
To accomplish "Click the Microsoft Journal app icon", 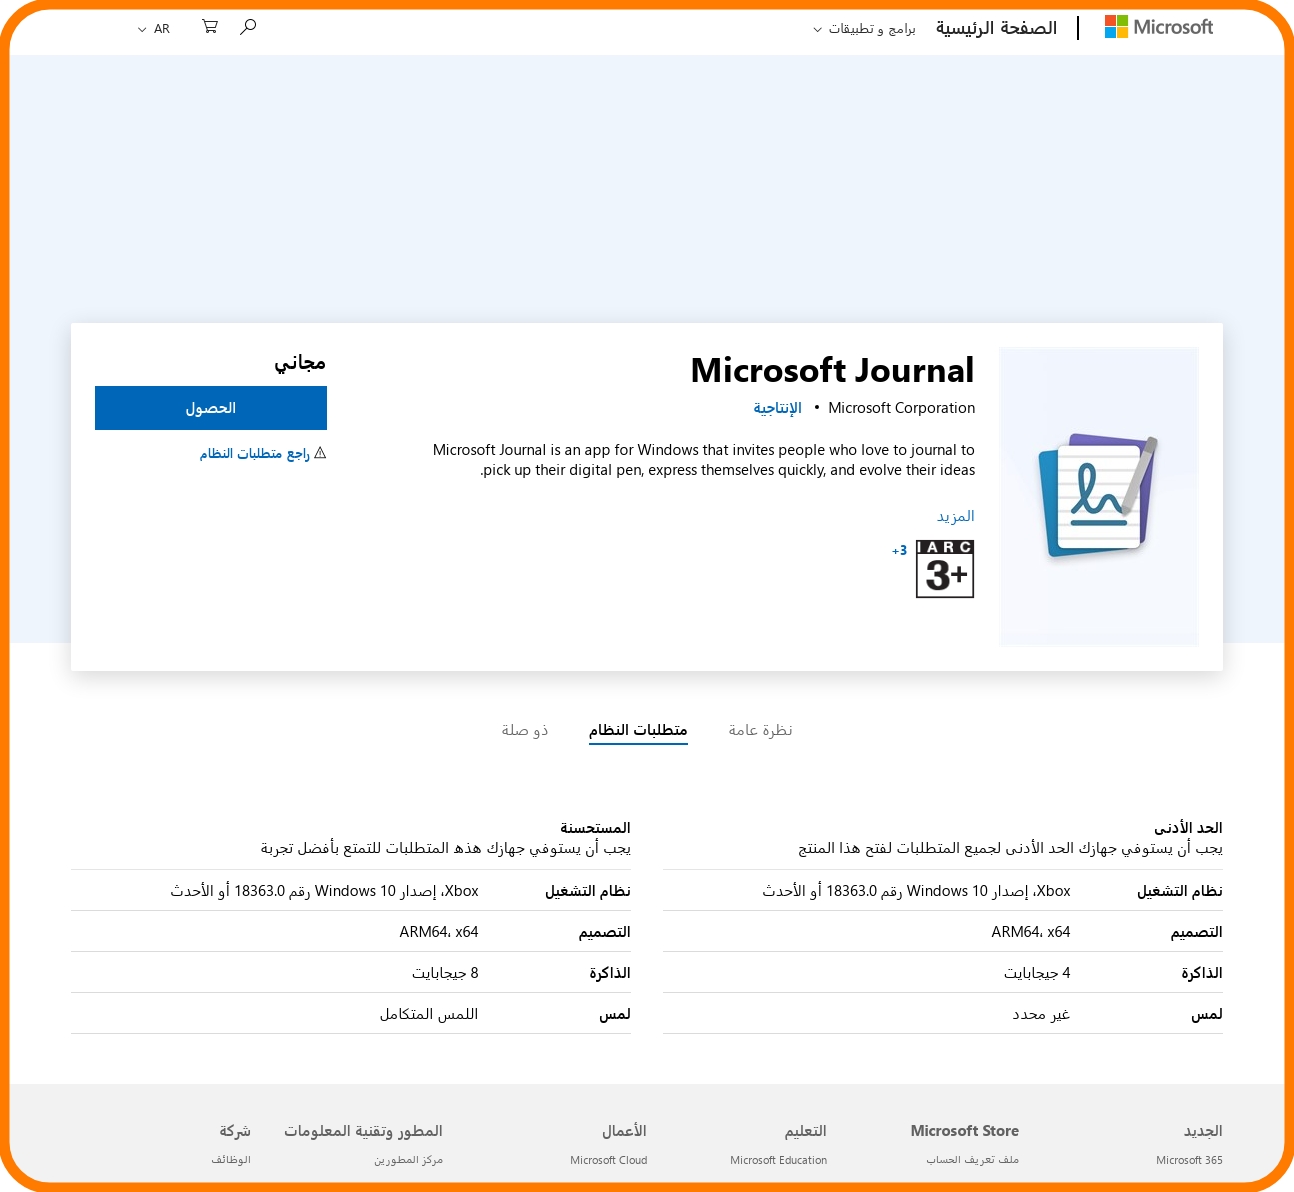I will pos(1098,496).
